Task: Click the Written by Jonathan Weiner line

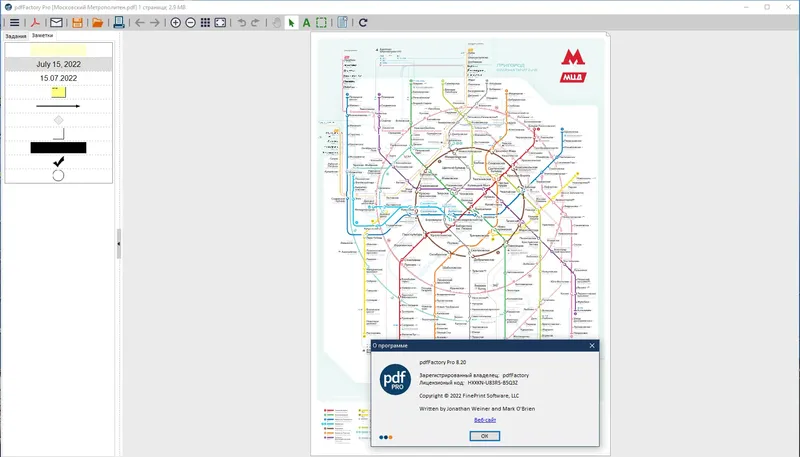Action: [x=477, y=409]
